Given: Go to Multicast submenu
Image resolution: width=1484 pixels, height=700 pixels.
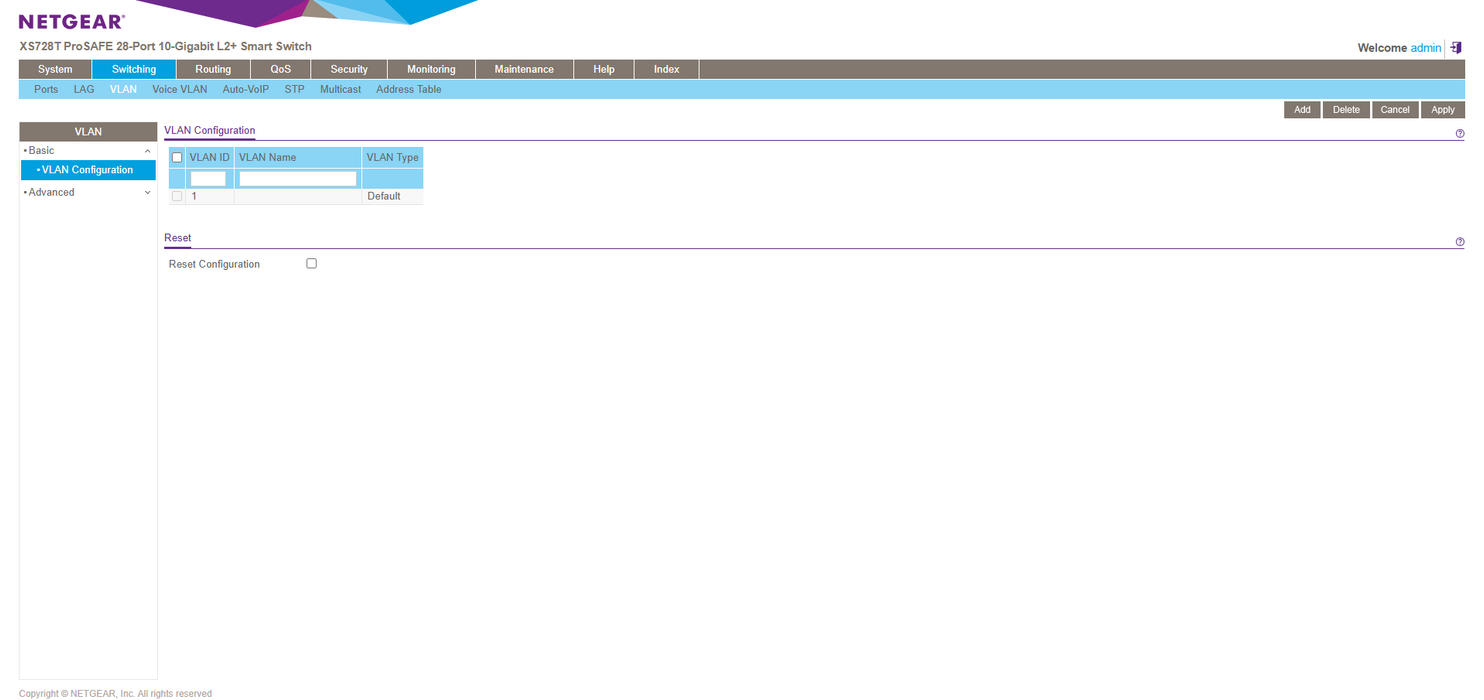Looking at the screenshot, I should [x=340, y=89].
